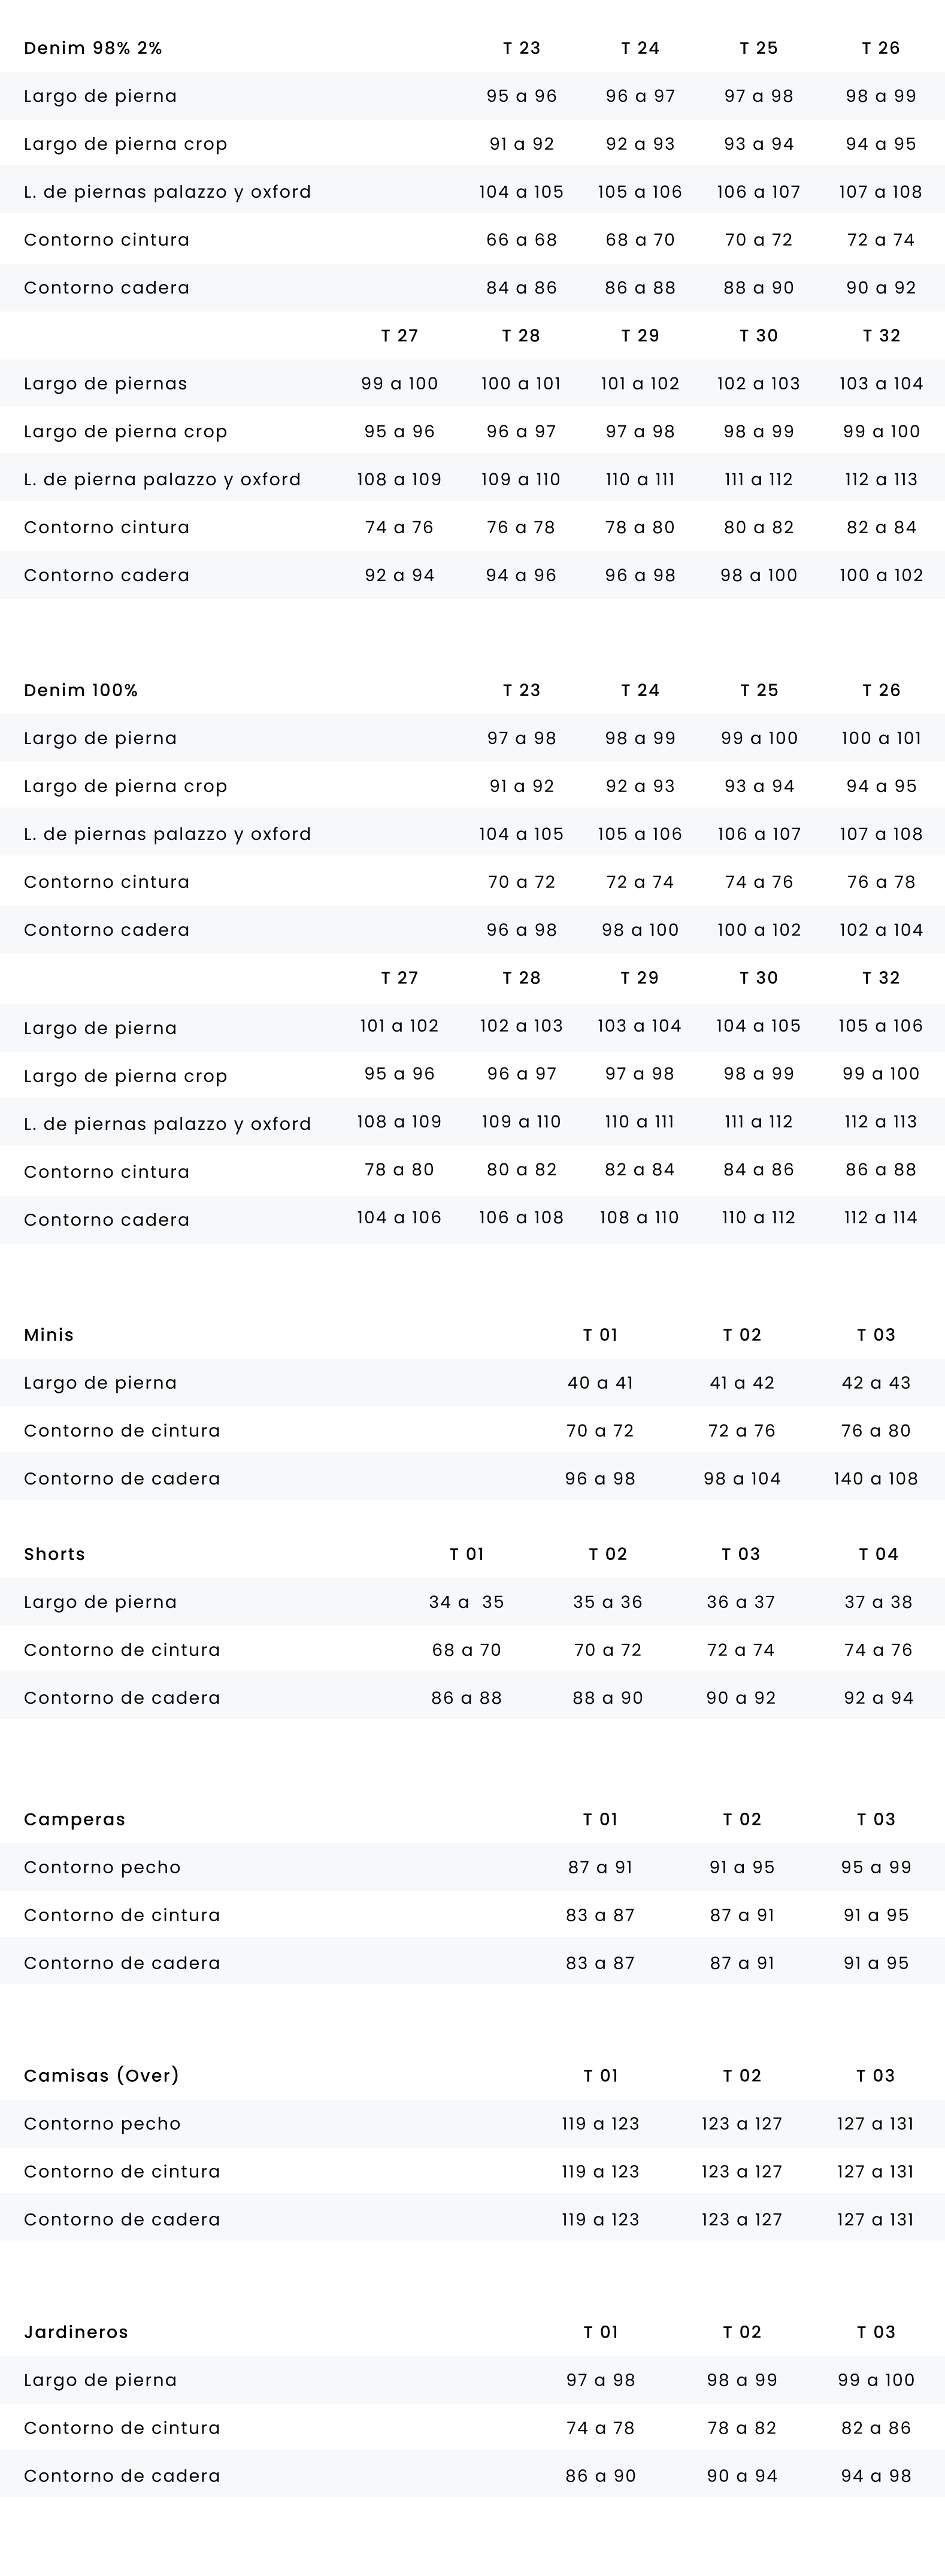This screenshot has height=2576, width=945.
Task: Click the 40 a 41 Minis length value
Action: (x=600, y=1383)
